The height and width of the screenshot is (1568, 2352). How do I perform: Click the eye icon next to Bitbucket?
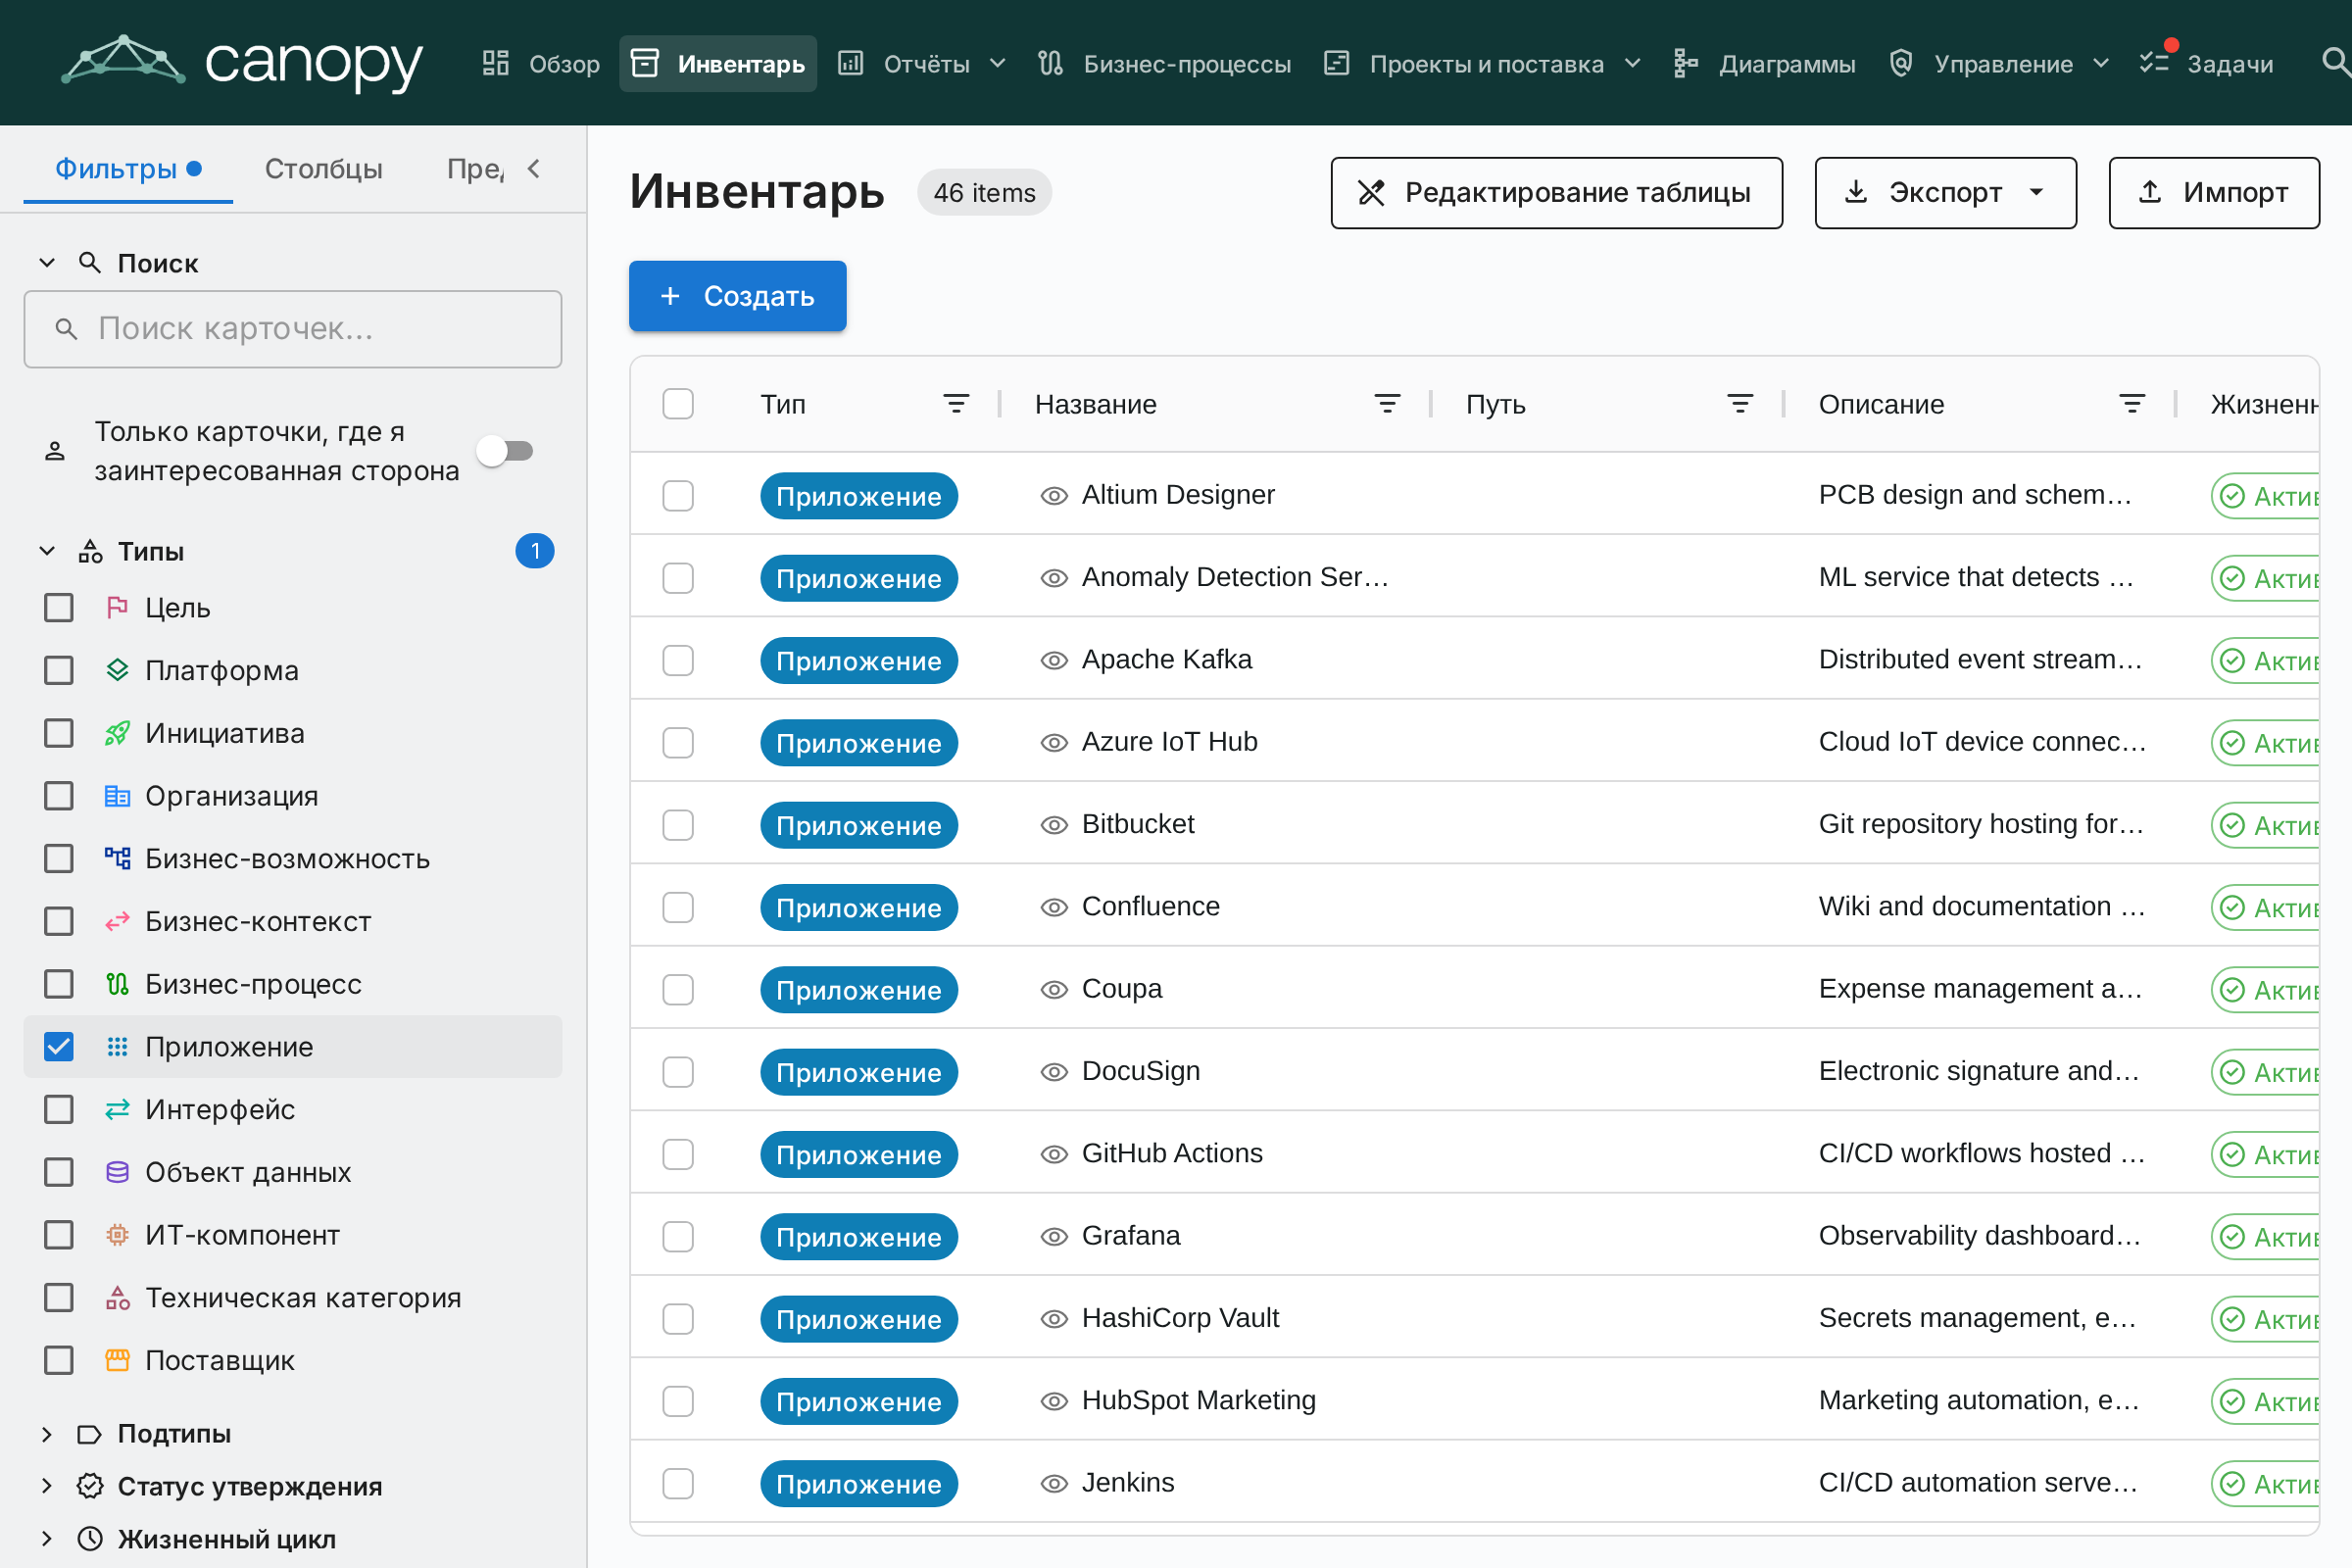(x=1054, y=825)
